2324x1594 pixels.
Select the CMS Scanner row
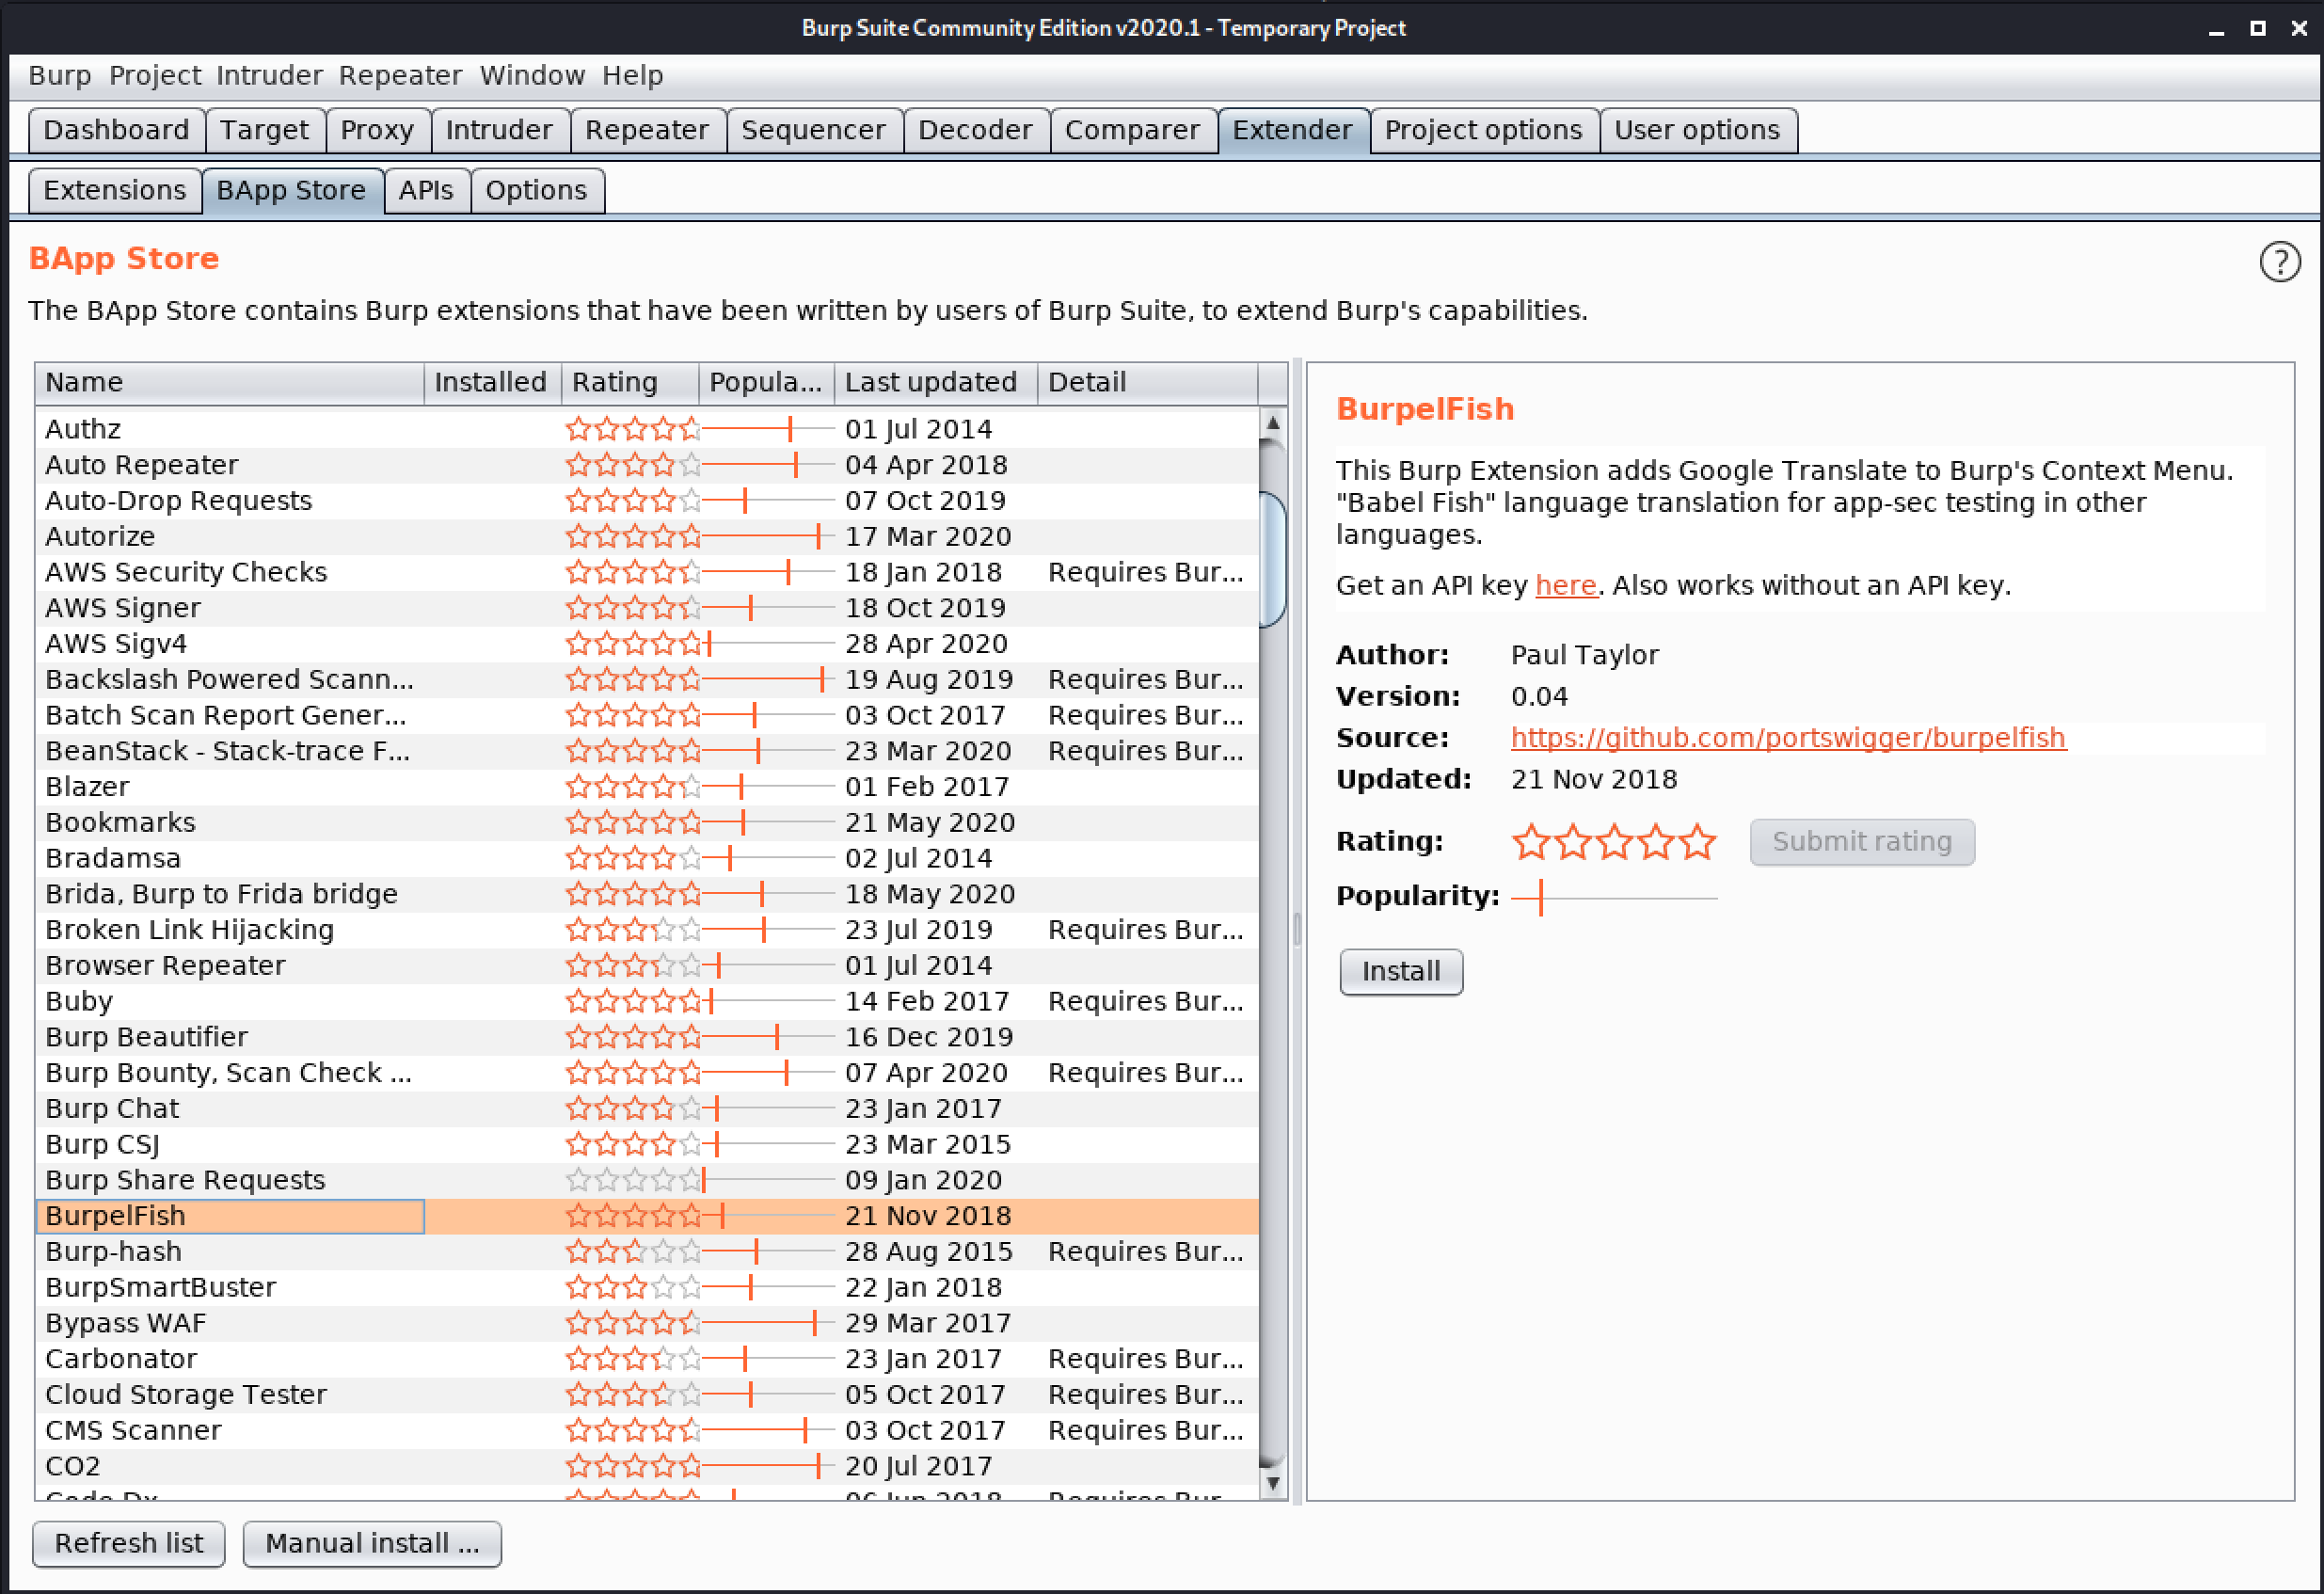click(646, 1430)
